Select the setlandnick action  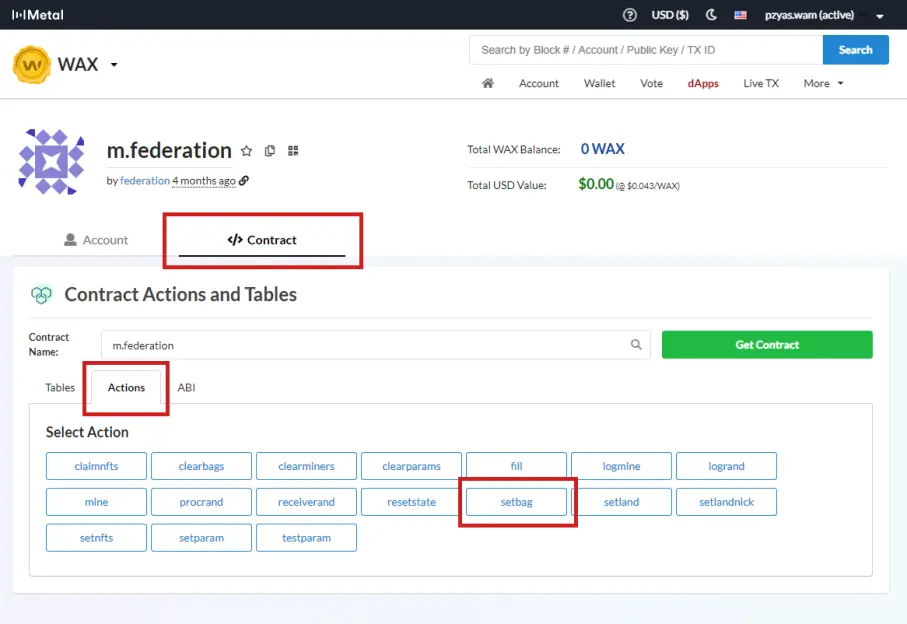point(727,502)
